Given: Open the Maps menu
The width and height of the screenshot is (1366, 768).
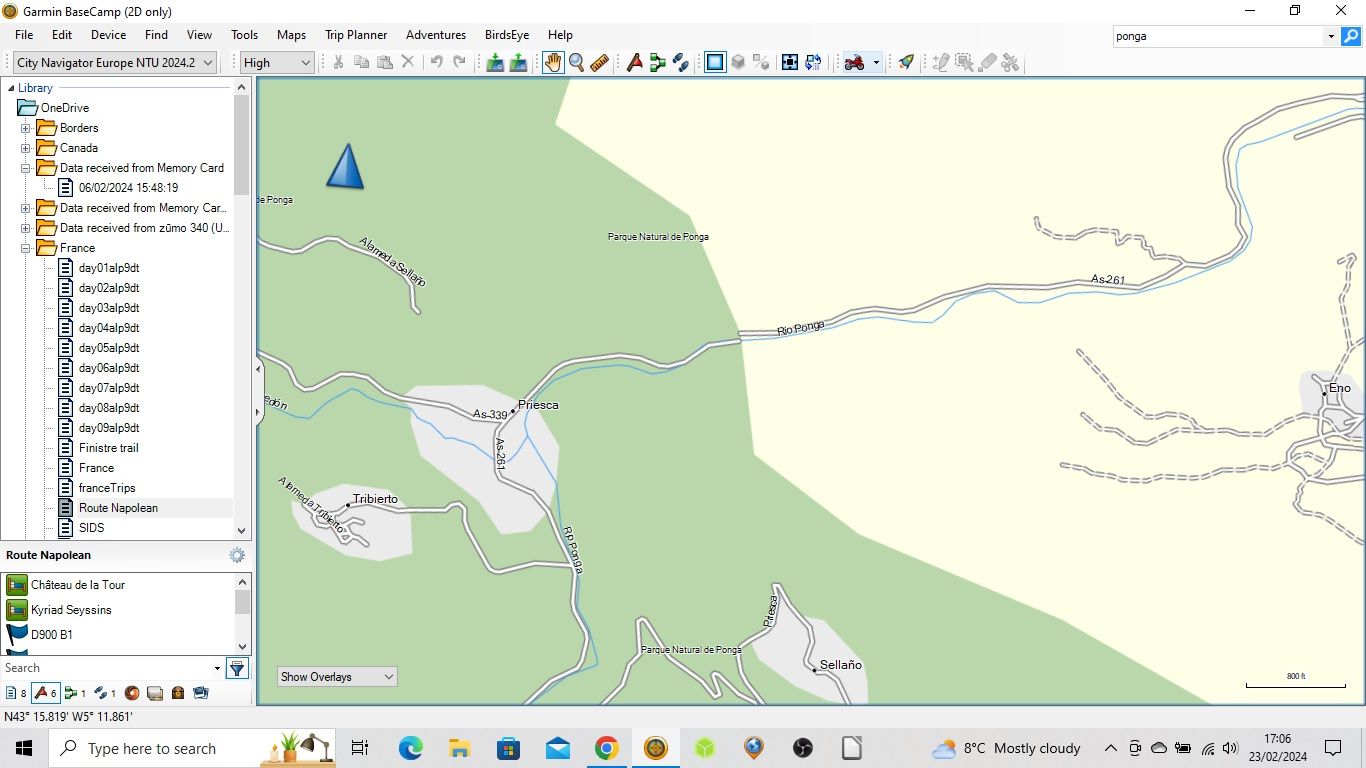Looking at the screenshot, I should click(x=291, y=35).
